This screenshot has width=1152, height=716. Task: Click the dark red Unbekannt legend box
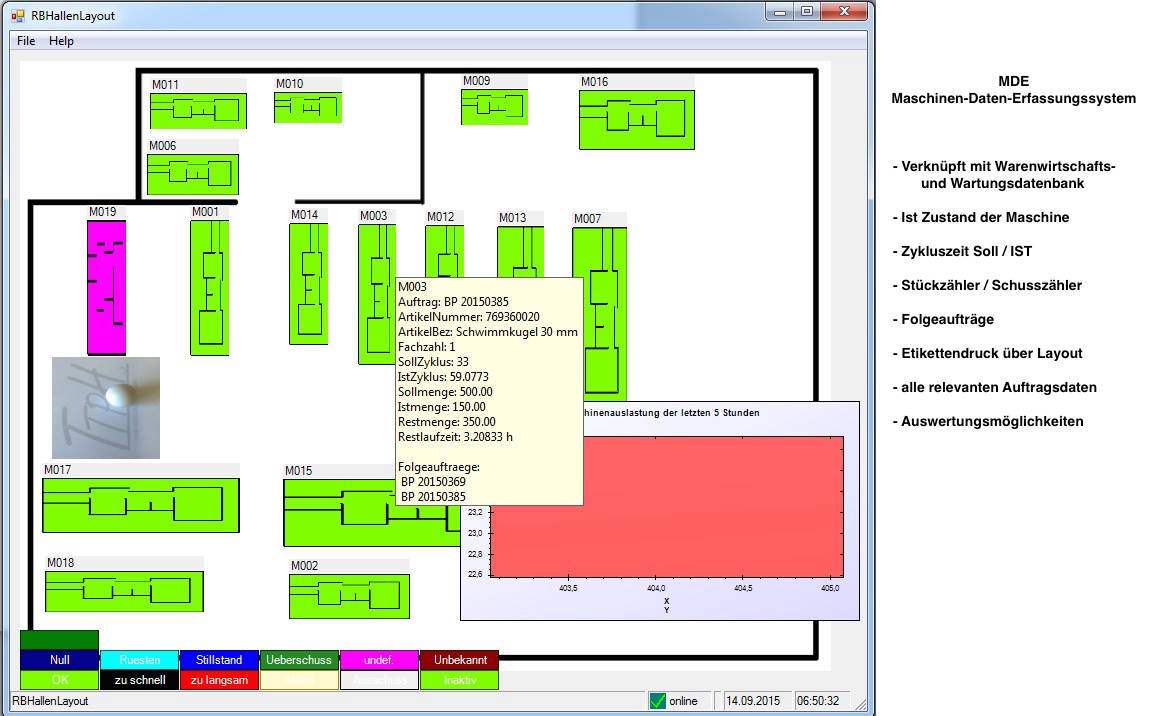(x=460, y=659)
